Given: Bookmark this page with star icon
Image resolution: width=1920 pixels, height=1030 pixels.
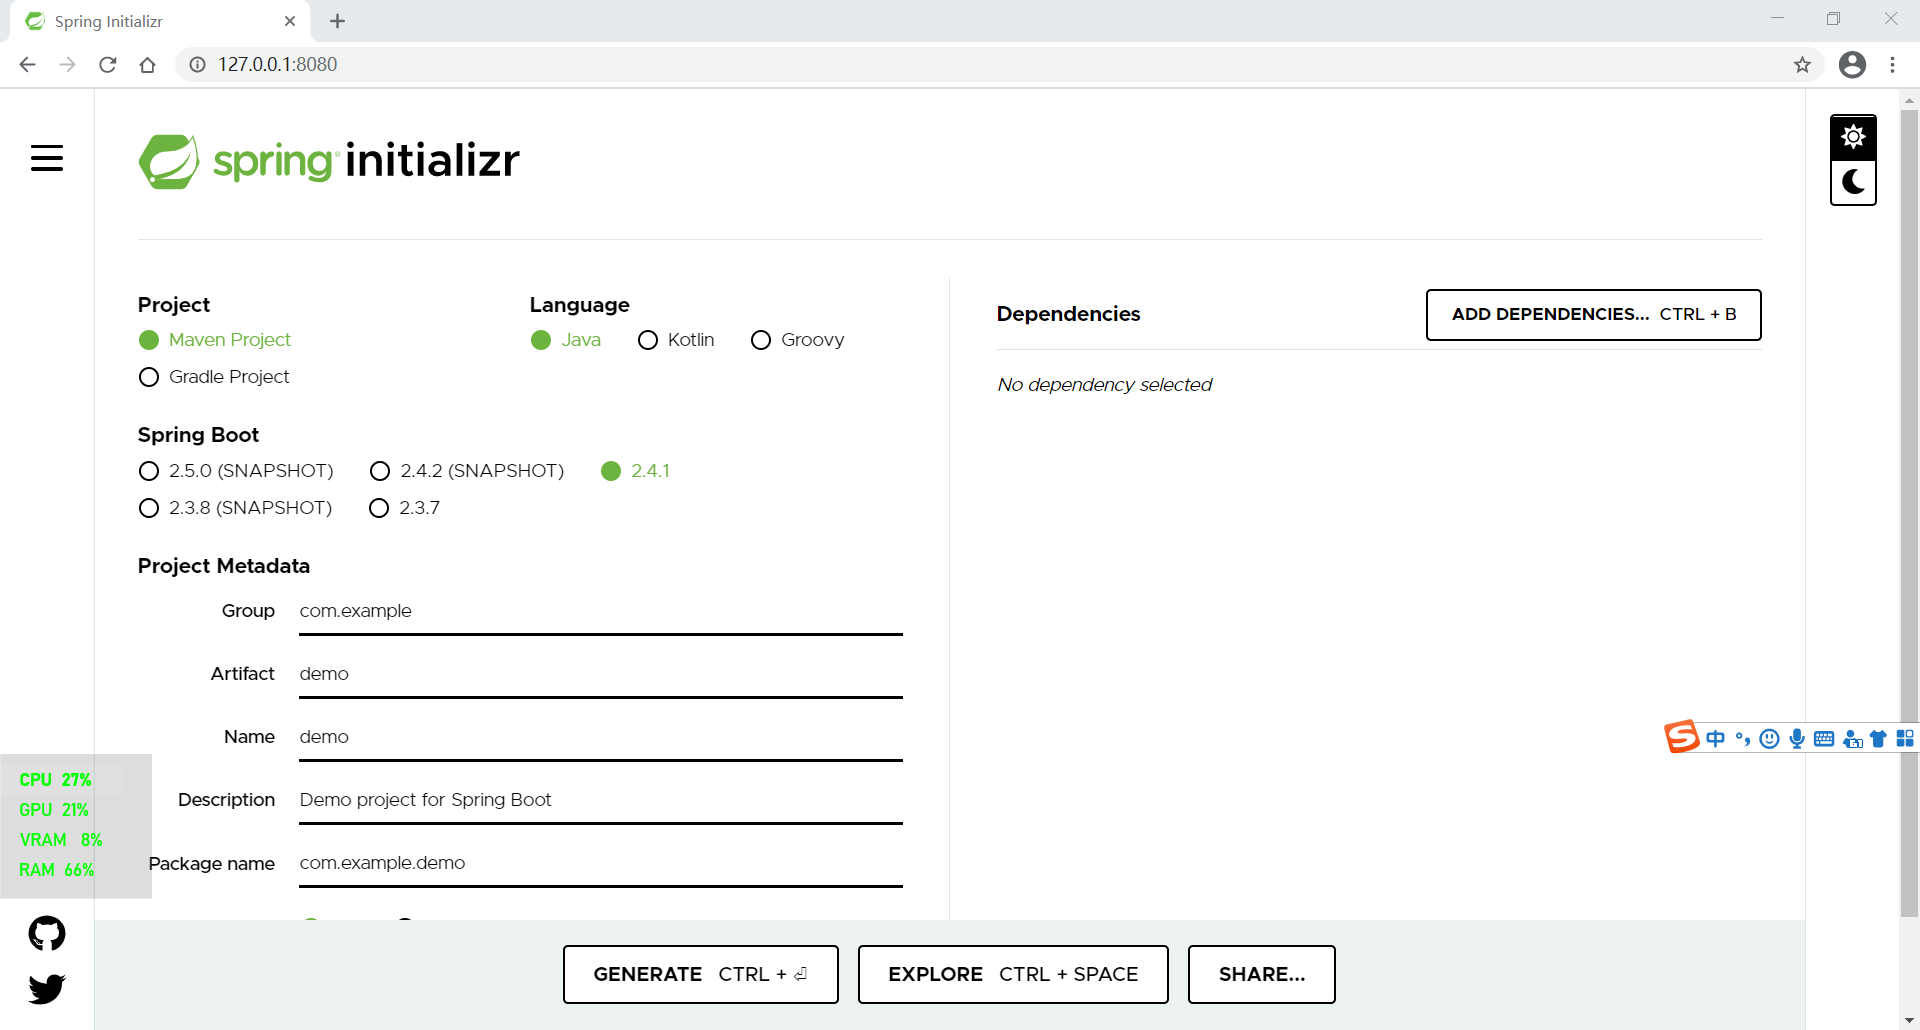Looking at the screenshot, I should tap(1802, 65).
